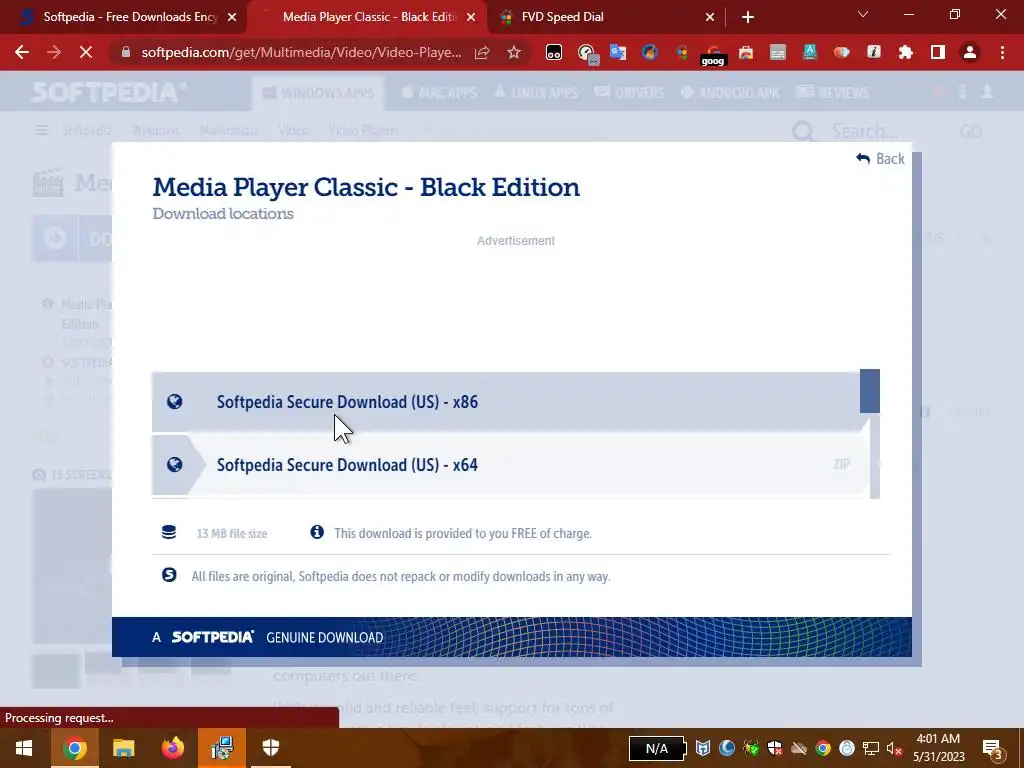Image resolution: width=1024 pixels, height=768 pixels.
Task: Go back to previous page
Action: 22,52
